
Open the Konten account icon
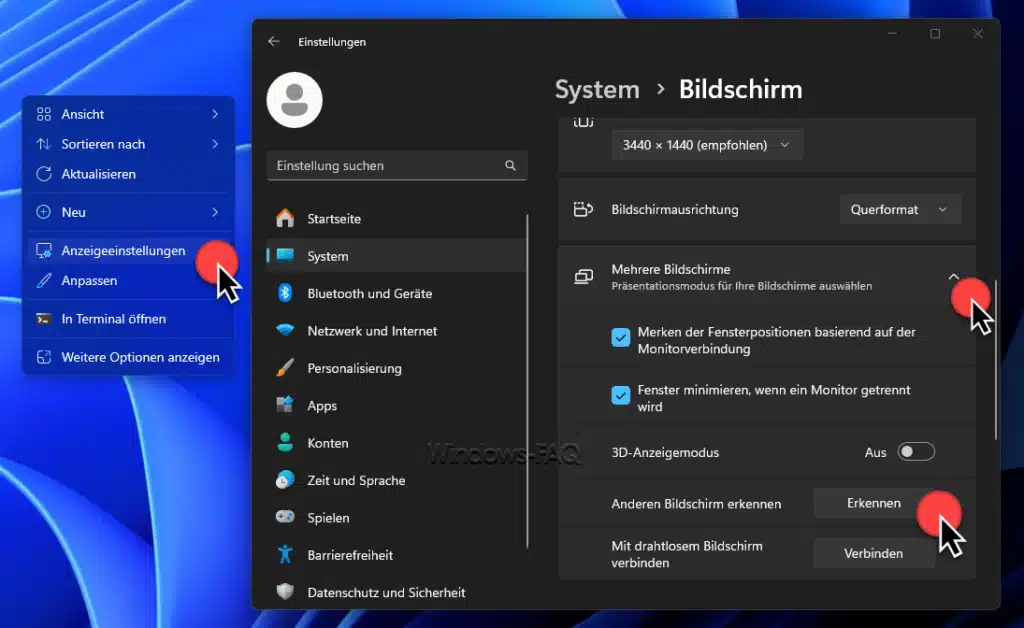point(283,443)
